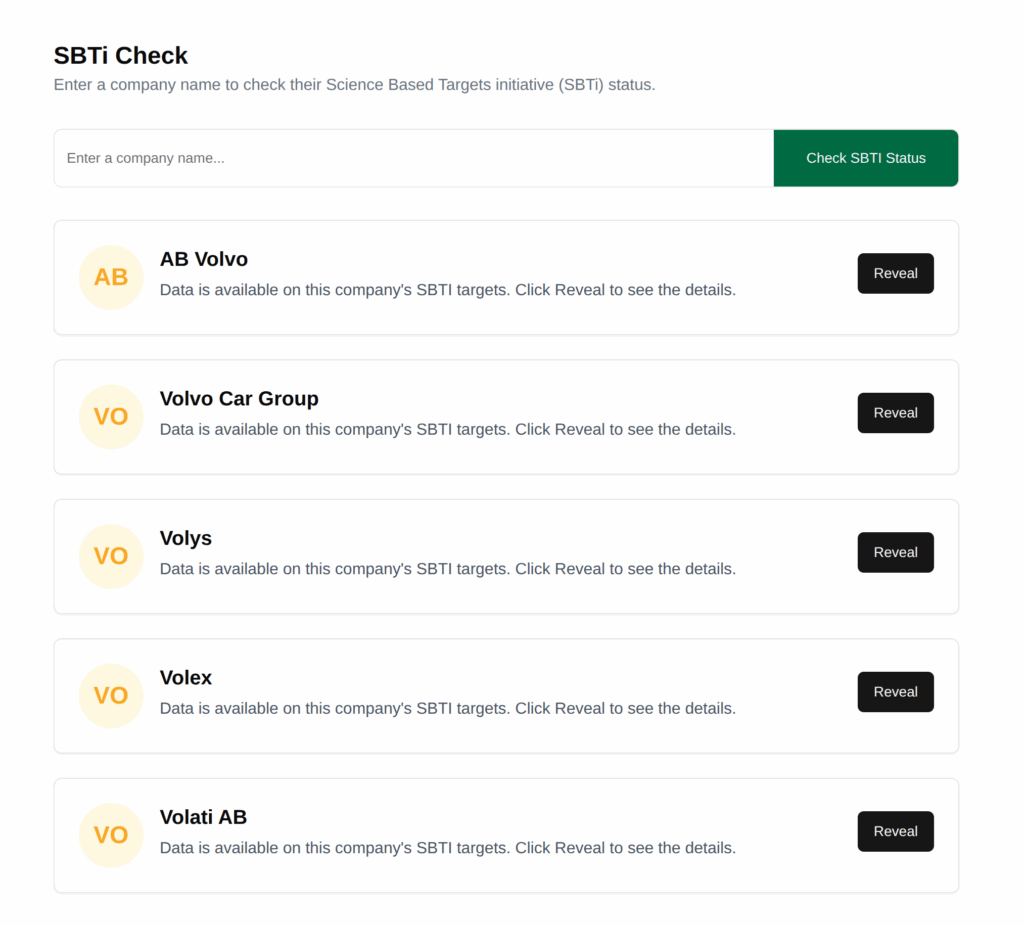Image resolution: width=1024 pixels, height=926 pixels.
Task: Select the Volys search result entry
Action: coord(506,556)
